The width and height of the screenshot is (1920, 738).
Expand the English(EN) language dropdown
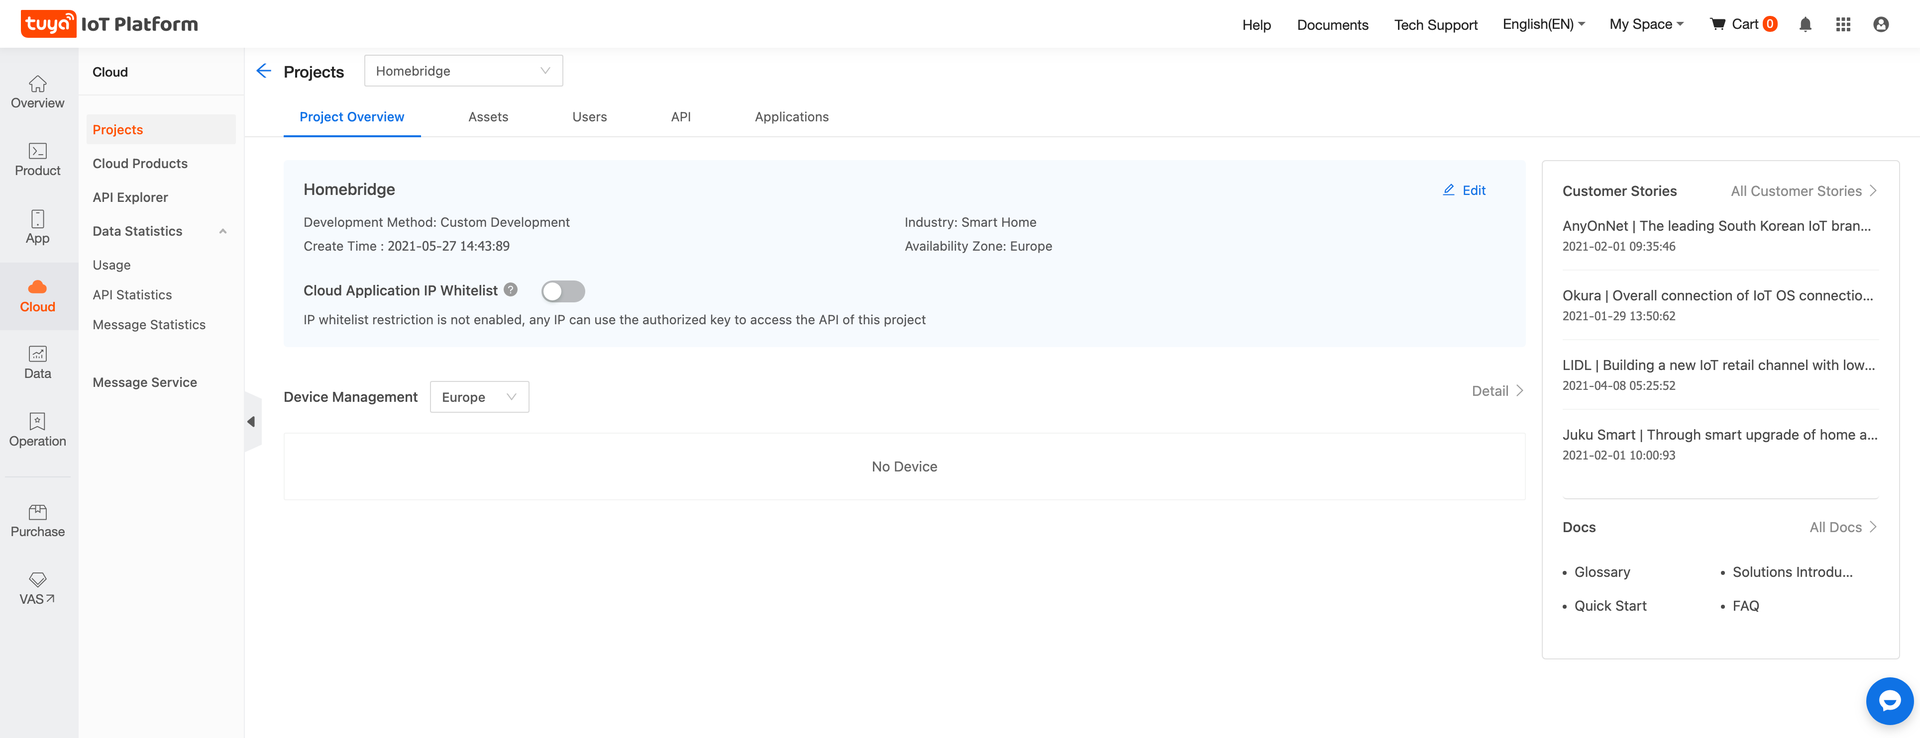point(1543,24)
